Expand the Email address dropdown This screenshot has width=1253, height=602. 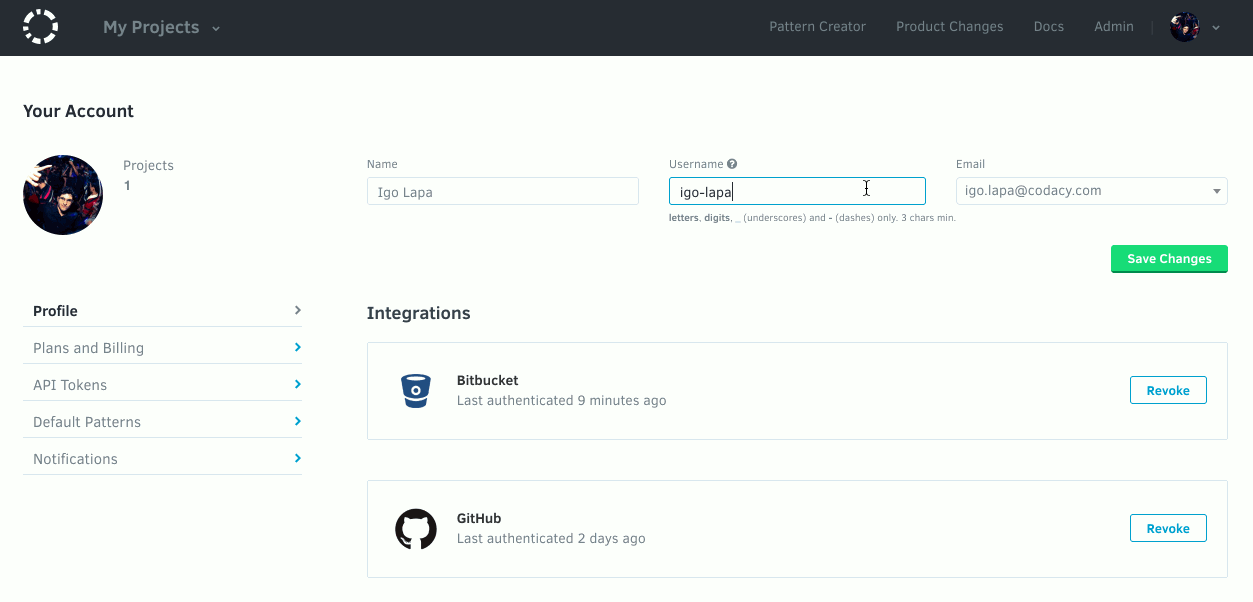click(x=1216, y=191)
